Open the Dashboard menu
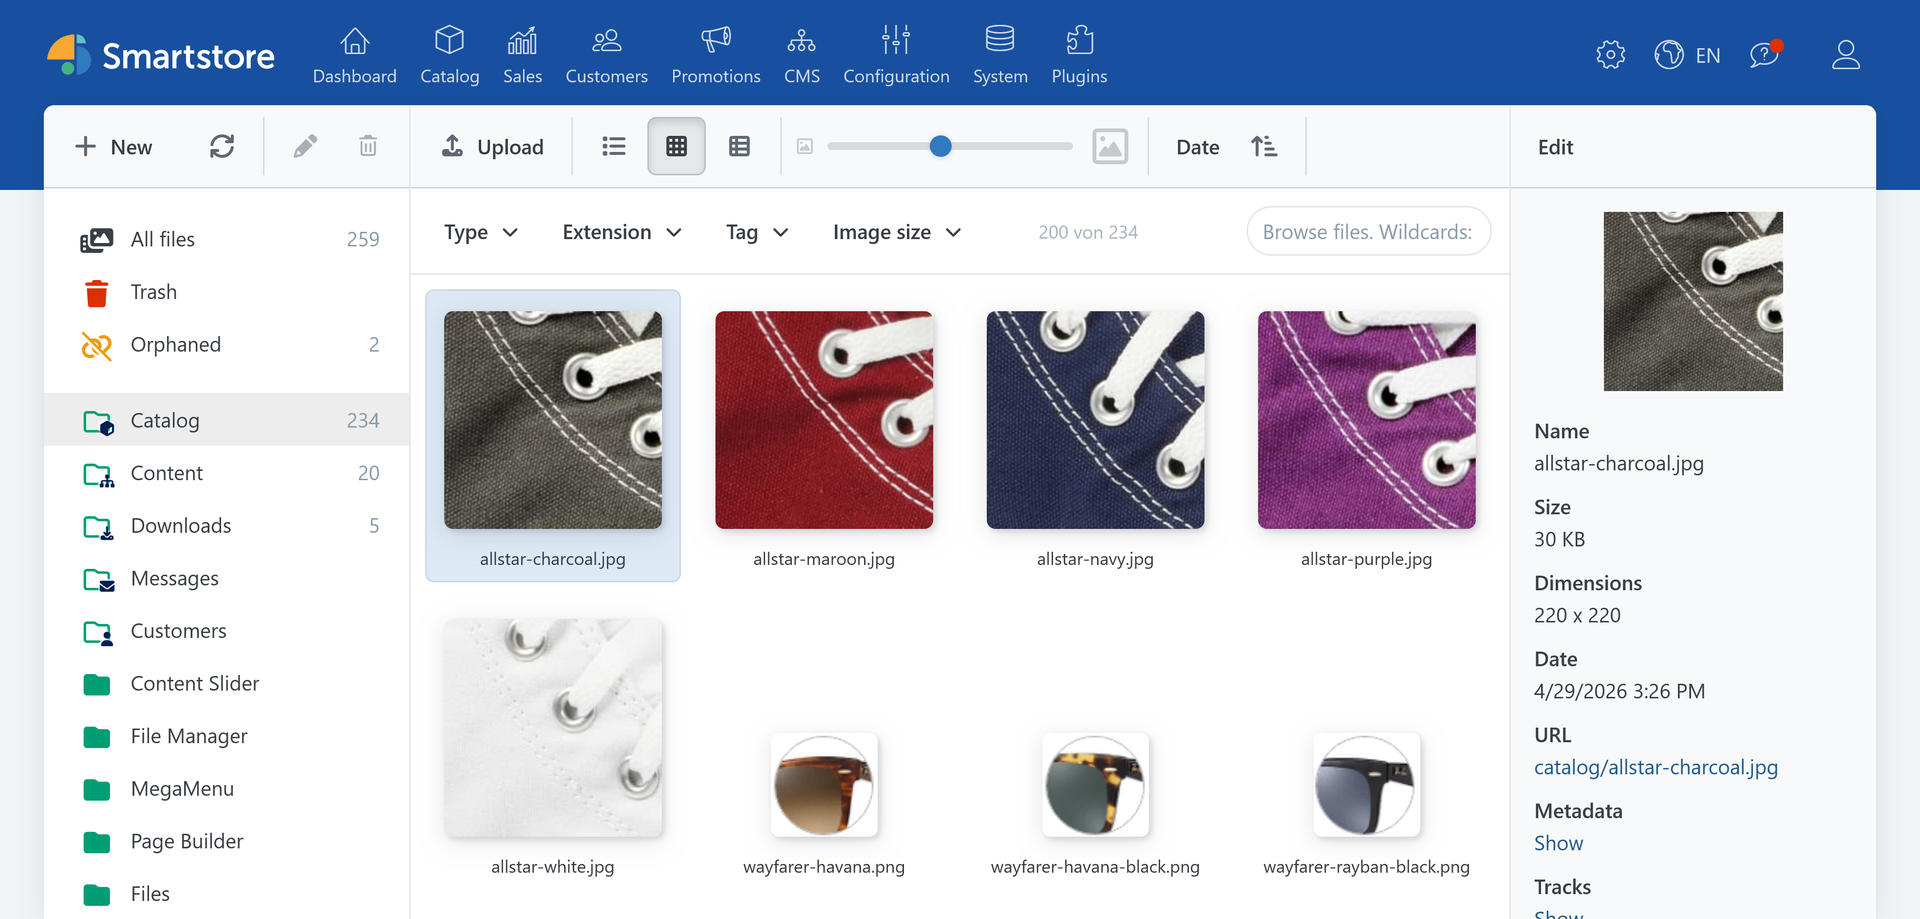 [354, 55]
